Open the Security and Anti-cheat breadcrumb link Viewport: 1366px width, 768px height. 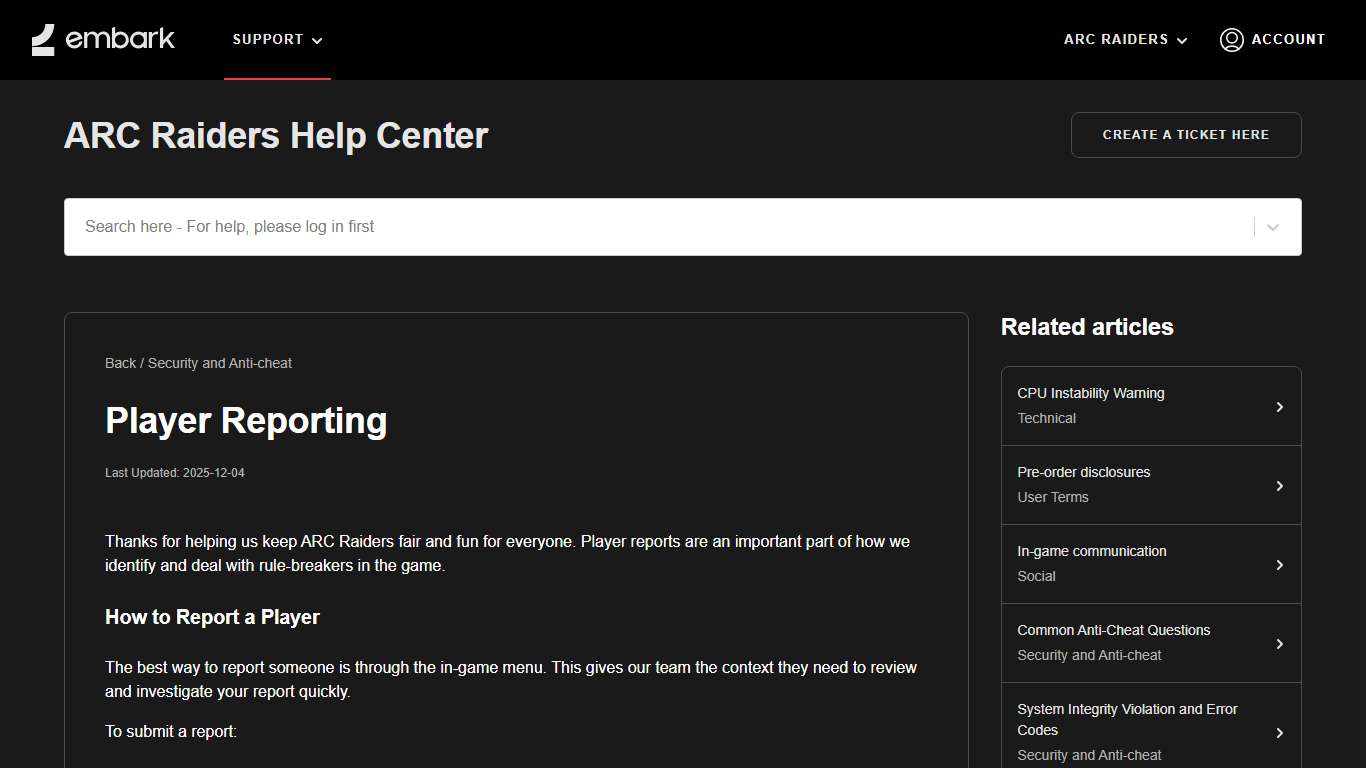(219, 363)
